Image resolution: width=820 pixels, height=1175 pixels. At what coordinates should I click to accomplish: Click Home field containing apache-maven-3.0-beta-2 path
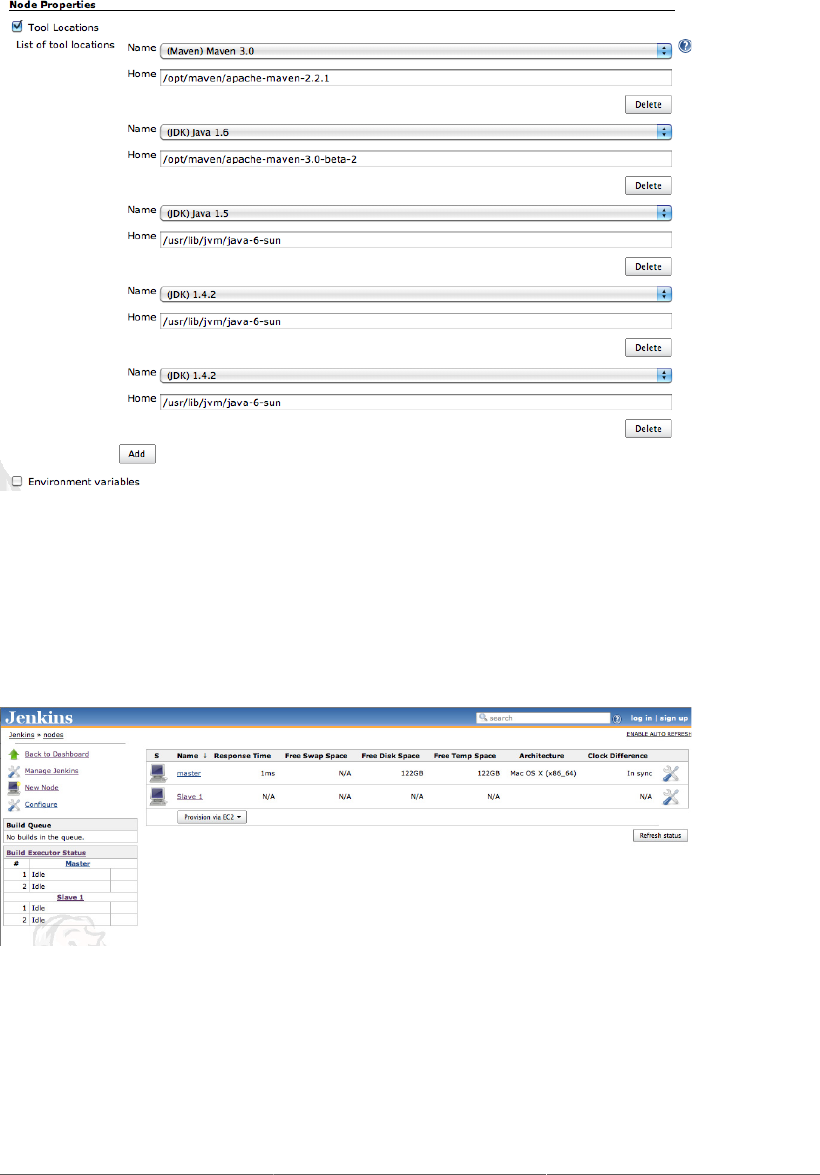416,158
